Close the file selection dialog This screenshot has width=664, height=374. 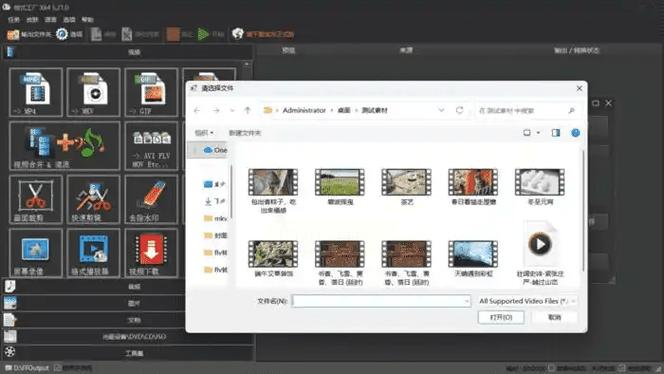(579, 88)
